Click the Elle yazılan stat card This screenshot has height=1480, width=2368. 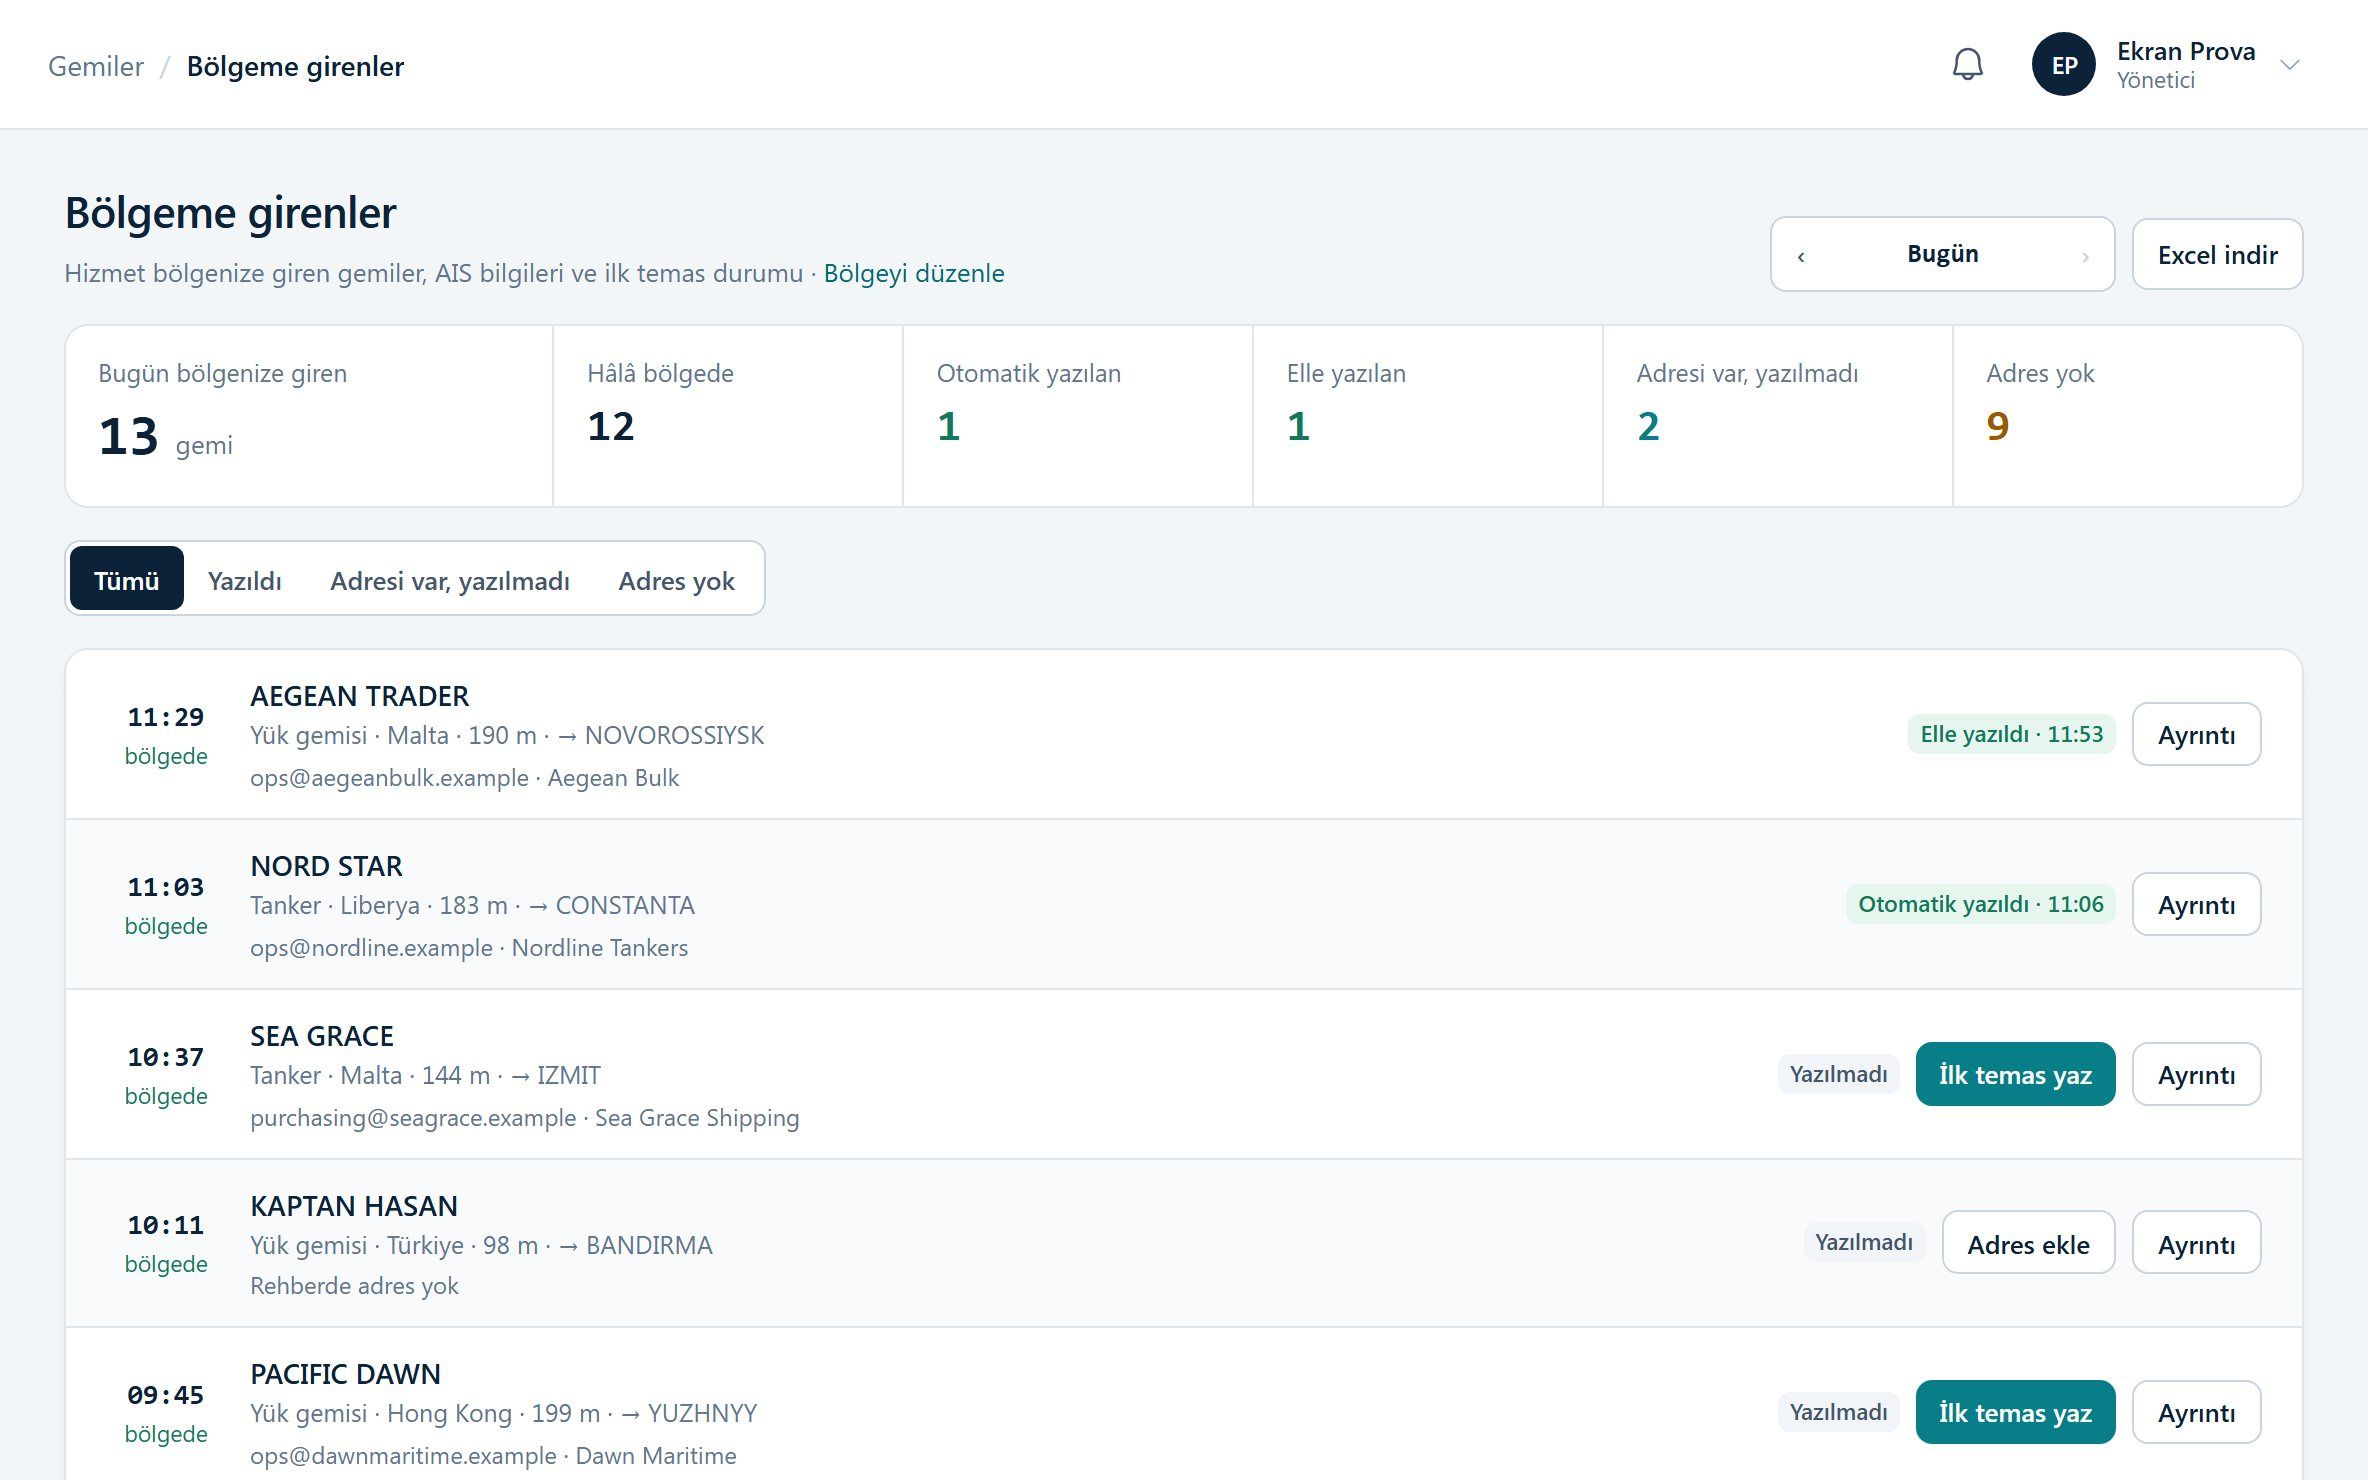click(1428, 416)
